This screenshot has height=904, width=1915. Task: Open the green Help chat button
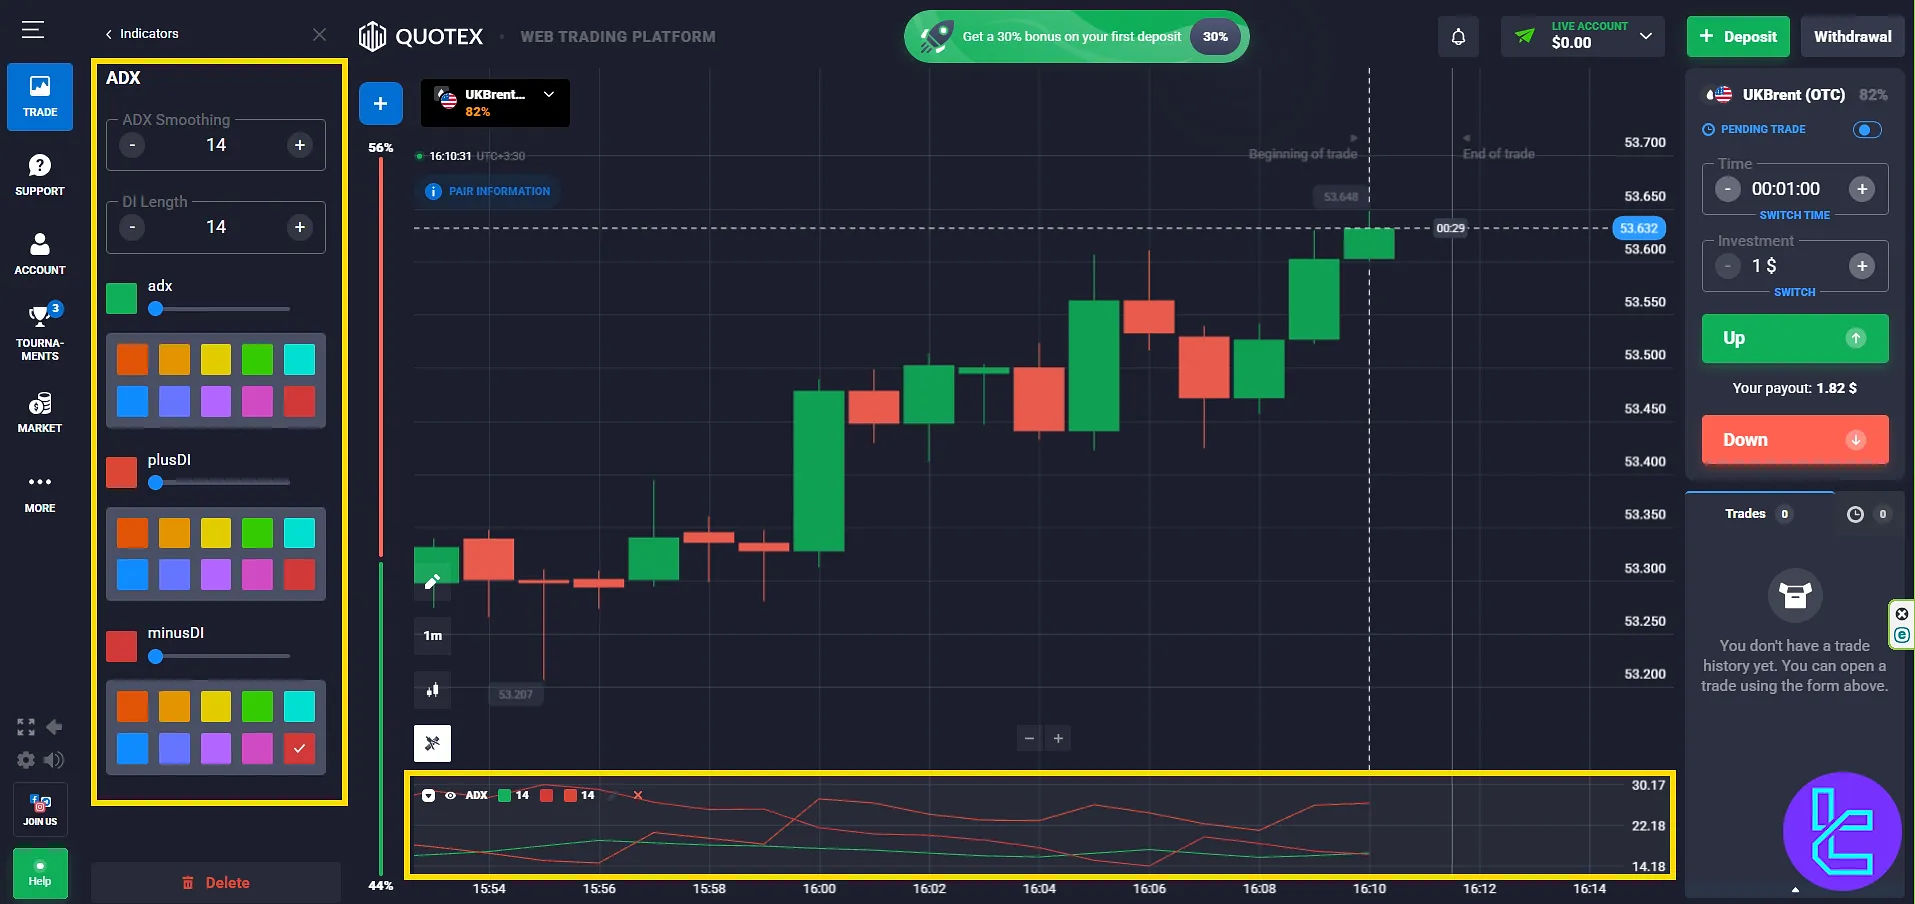click(40, 873)
